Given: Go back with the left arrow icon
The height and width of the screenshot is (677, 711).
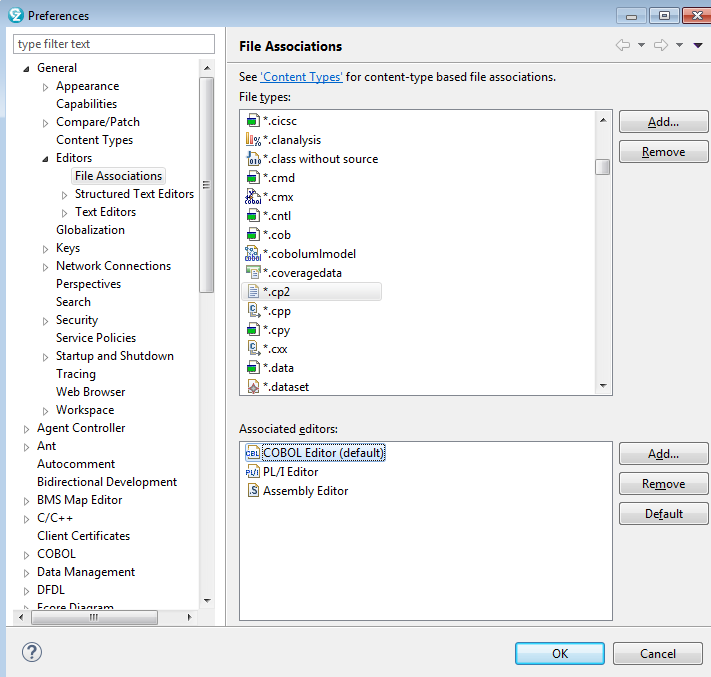Looking at the screenshot, I should pyautogui.click(x=623, y=45).
